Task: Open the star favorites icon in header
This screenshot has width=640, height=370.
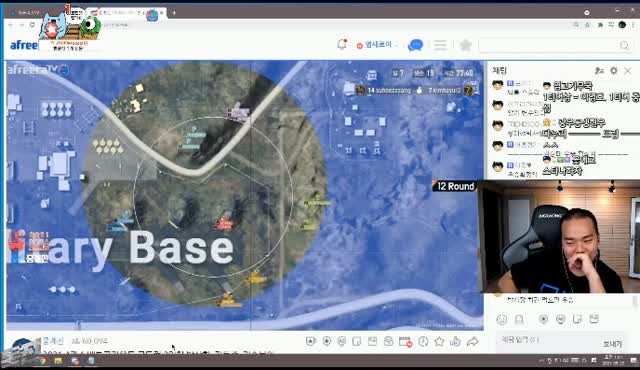Action: [x=465, y=45]
